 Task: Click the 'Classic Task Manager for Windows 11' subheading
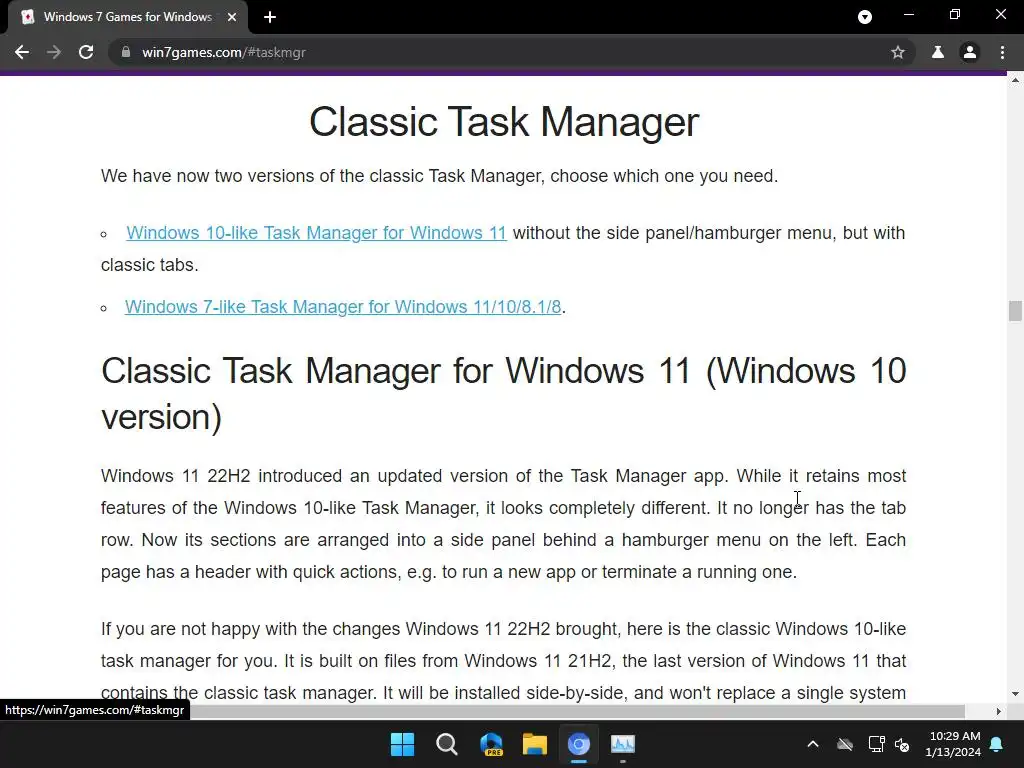point(504,394)
